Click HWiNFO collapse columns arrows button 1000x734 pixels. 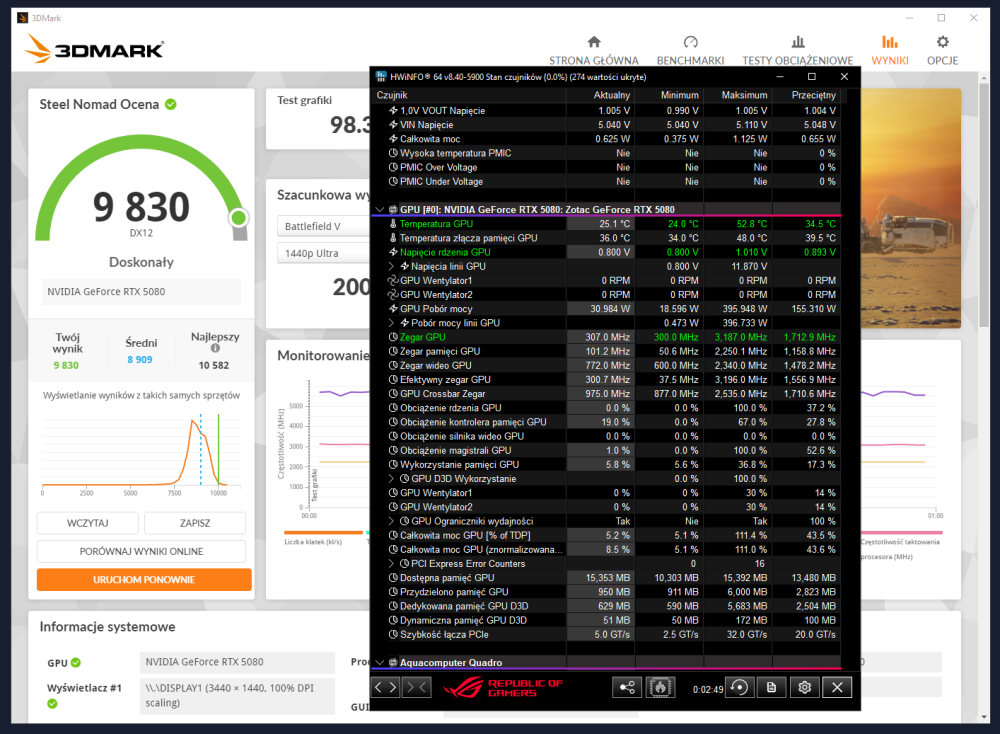[416, 687]
